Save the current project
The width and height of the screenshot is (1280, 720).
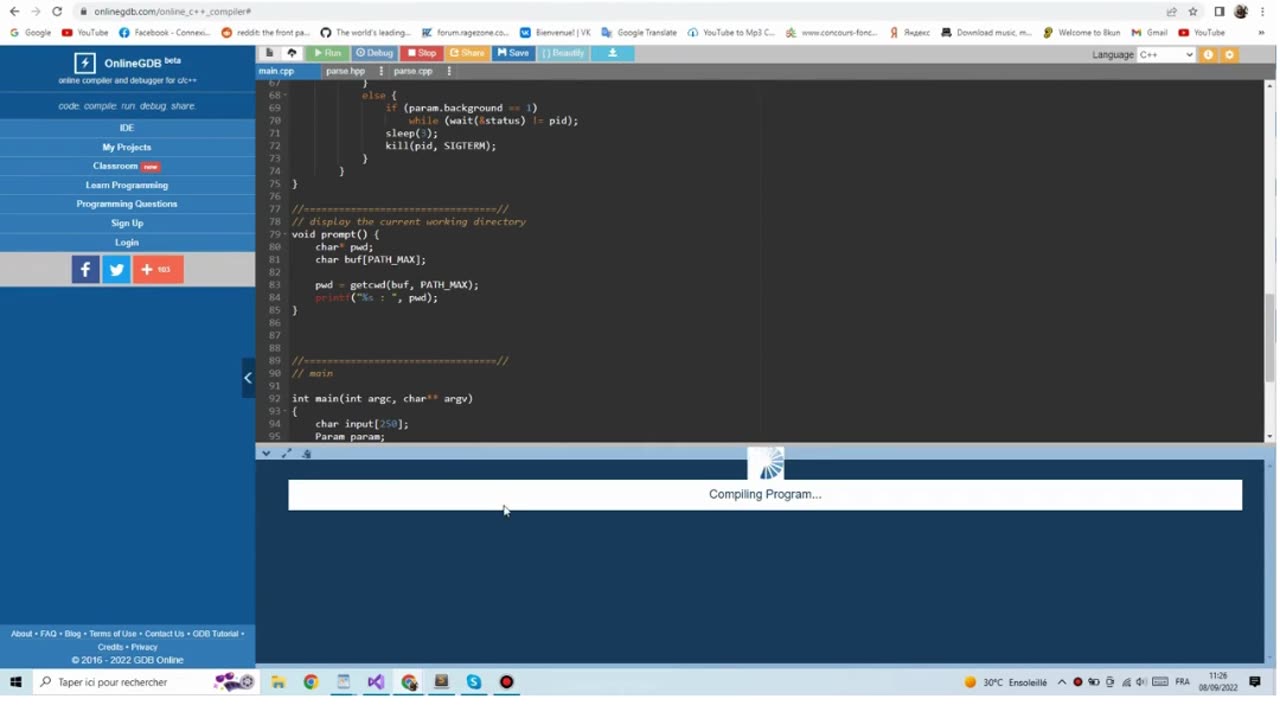tap(513, 53)
